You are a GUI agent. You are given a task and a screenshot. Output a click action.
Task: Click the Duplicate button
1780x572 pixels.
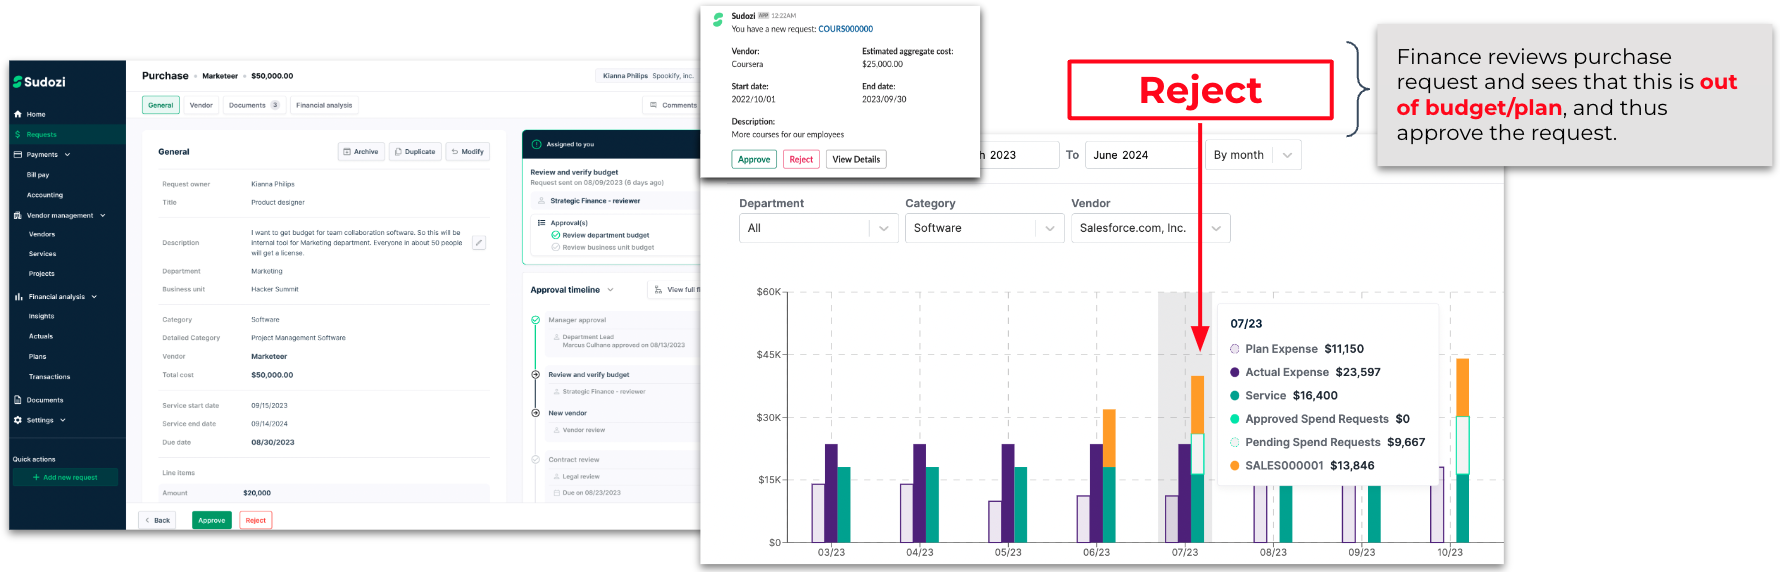415,152
